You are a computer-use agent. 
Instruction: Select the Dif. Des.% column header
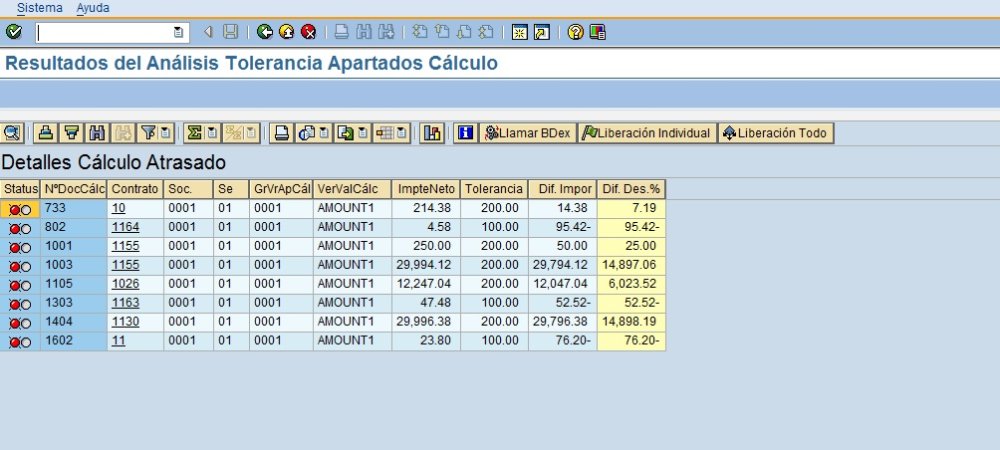[x=631, y=189]
